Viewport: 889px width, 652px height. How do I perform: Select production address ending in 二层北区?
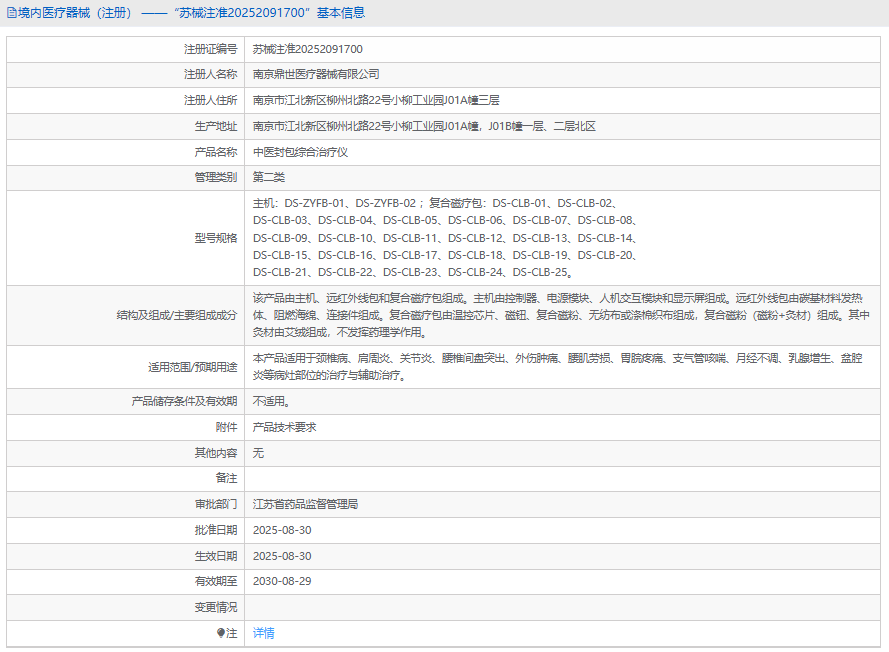424,126
